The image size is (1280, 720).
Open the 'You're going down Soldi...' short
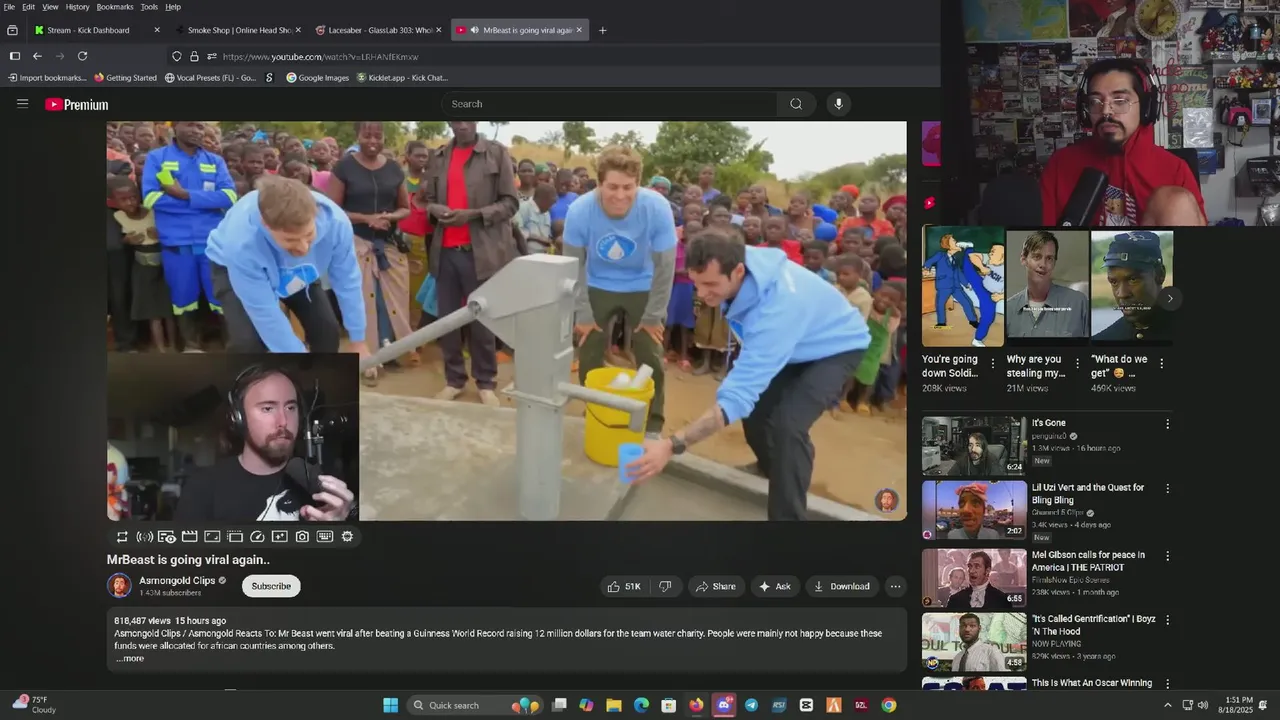pos(963,286)
